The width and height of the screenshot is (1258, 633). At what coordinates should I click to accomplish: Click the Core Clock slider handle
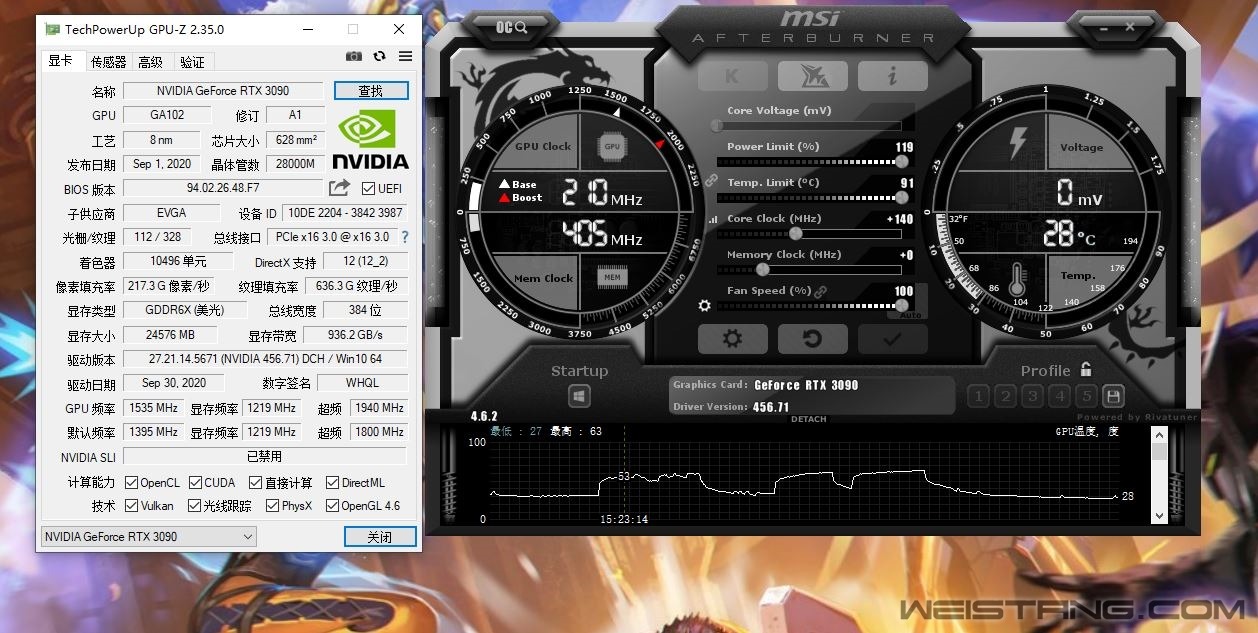(795, 234)
